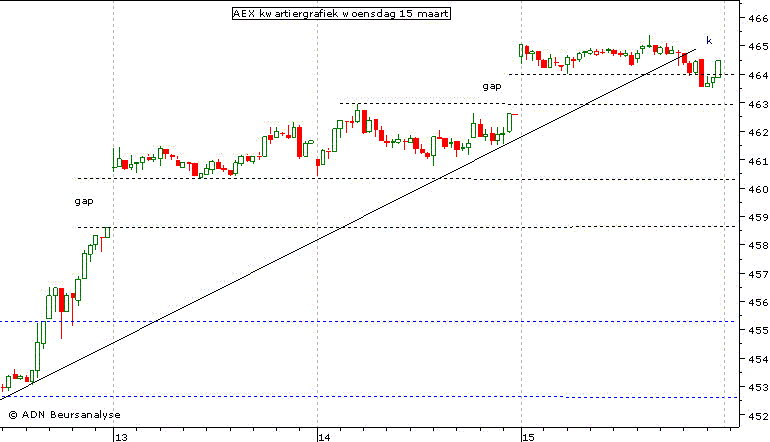Click the '14' date label on the time axis

(325, 437)
